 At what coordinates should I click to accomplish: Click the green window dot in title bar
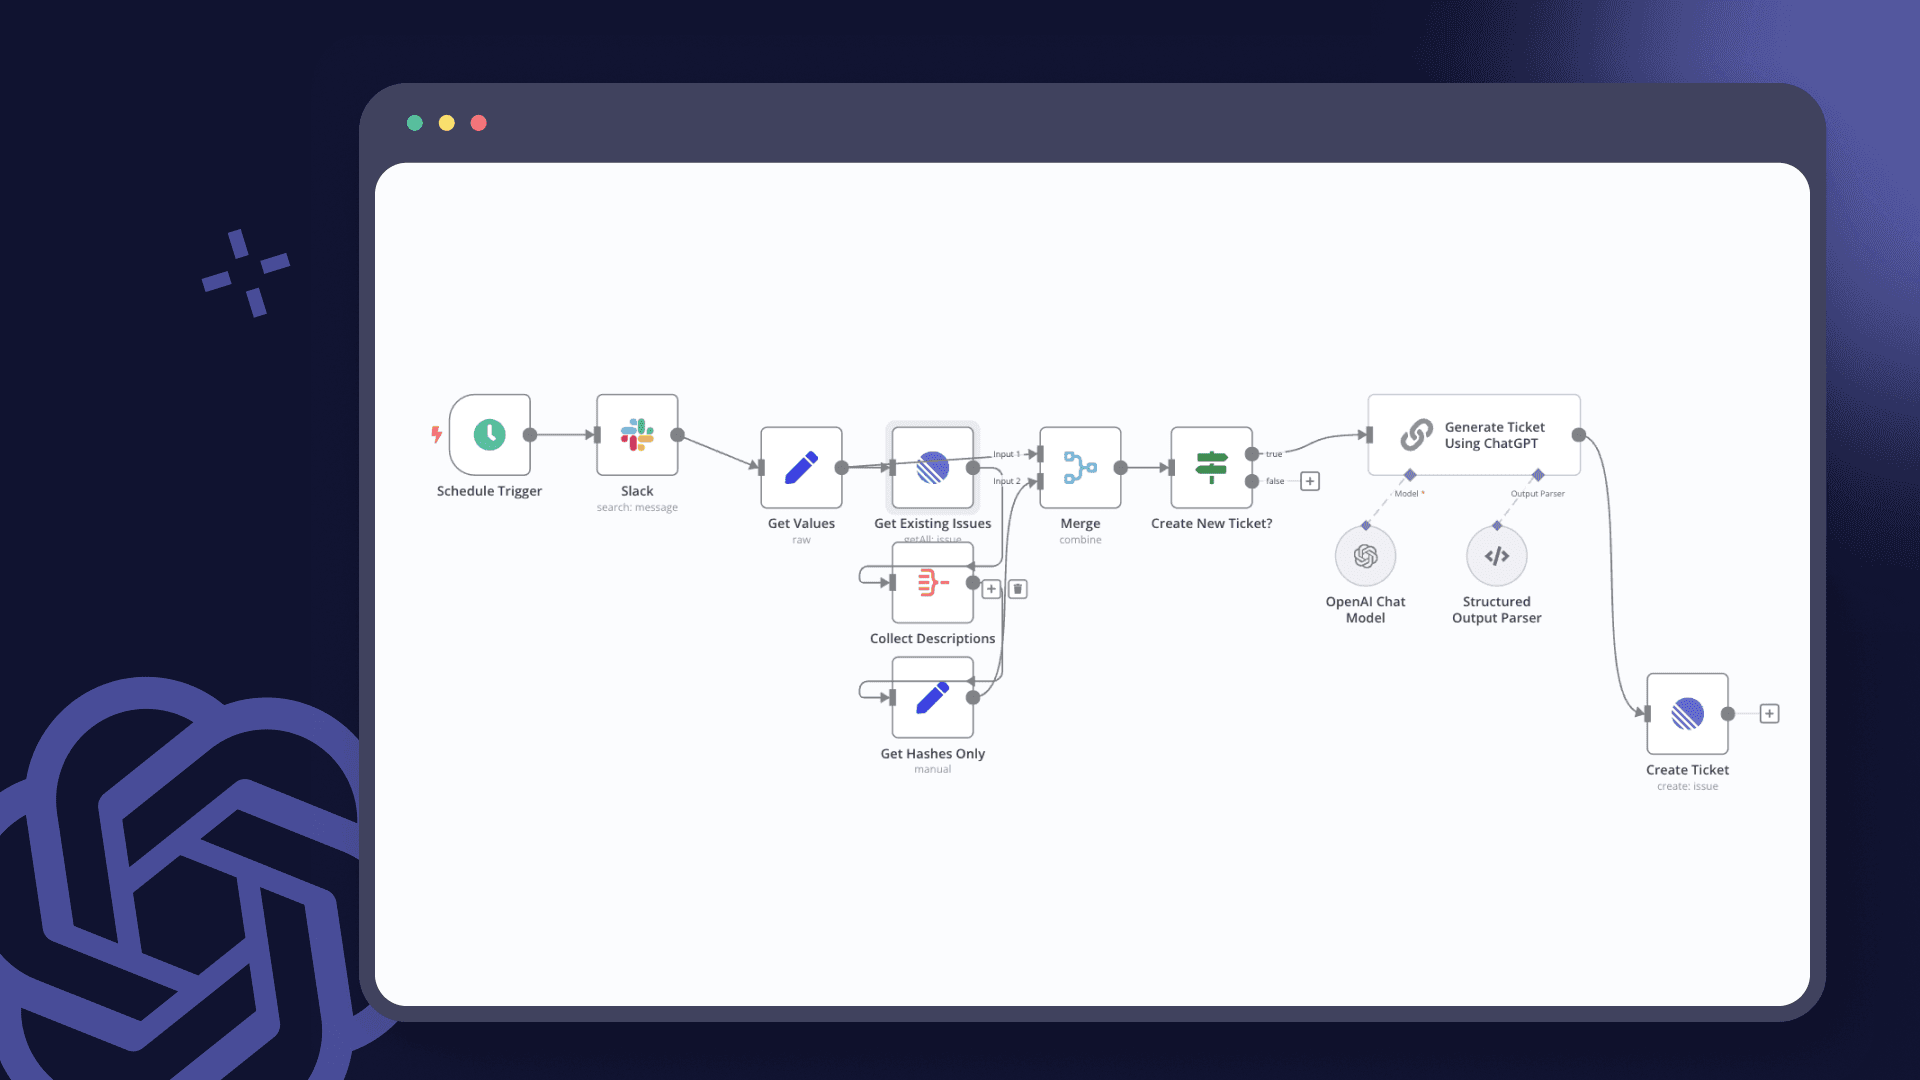(415, 123)
